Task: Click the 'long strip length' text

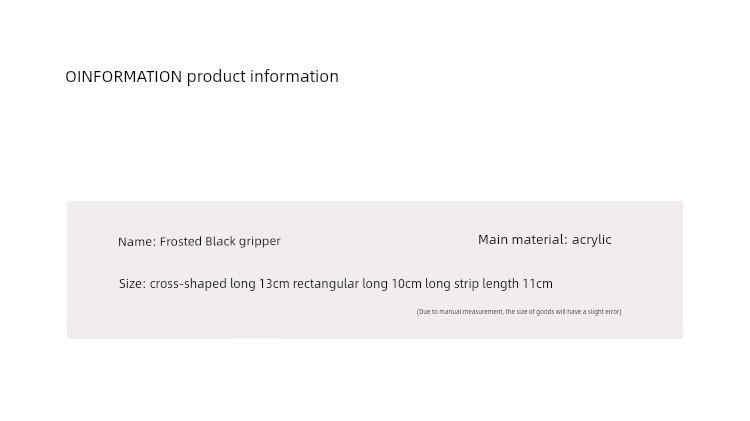Action: pyautogui.click(x=472, y=284)
